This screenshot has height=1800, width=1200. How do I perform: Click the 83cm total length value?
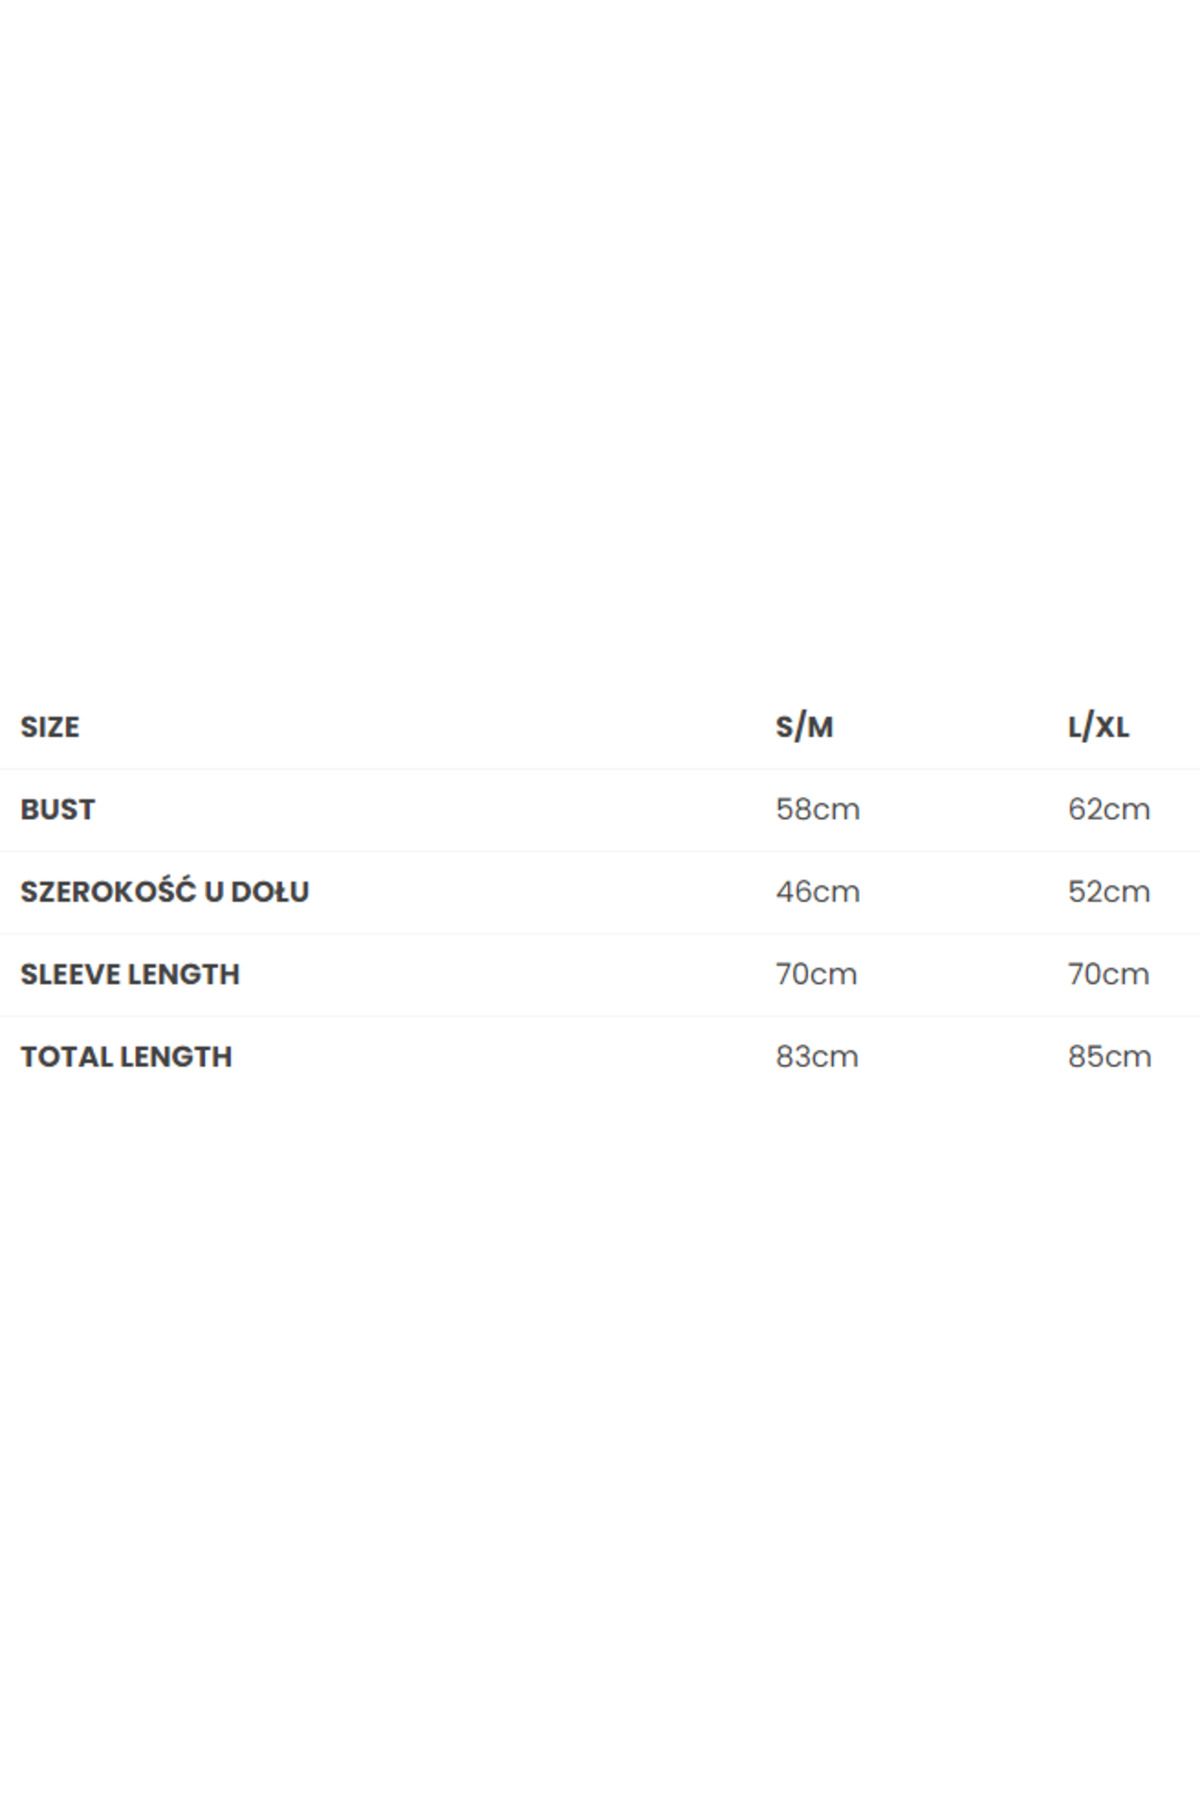click(x=817, y=1056)
